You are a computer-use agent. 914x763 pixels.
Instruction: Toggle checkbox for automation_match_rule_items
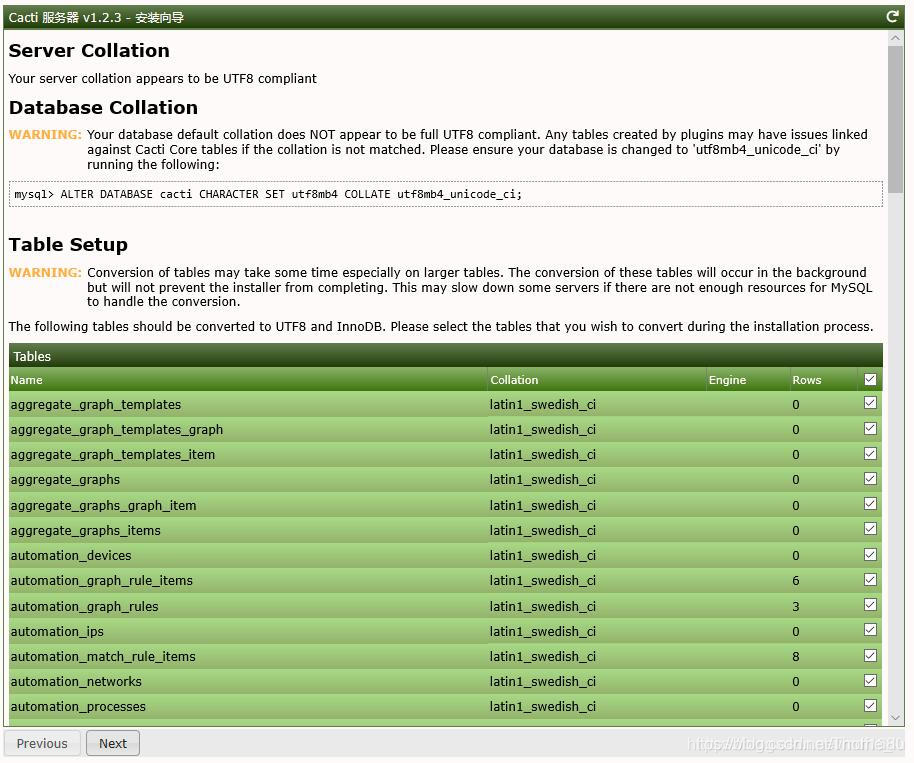pyautogui.click(x=870, y=656)
